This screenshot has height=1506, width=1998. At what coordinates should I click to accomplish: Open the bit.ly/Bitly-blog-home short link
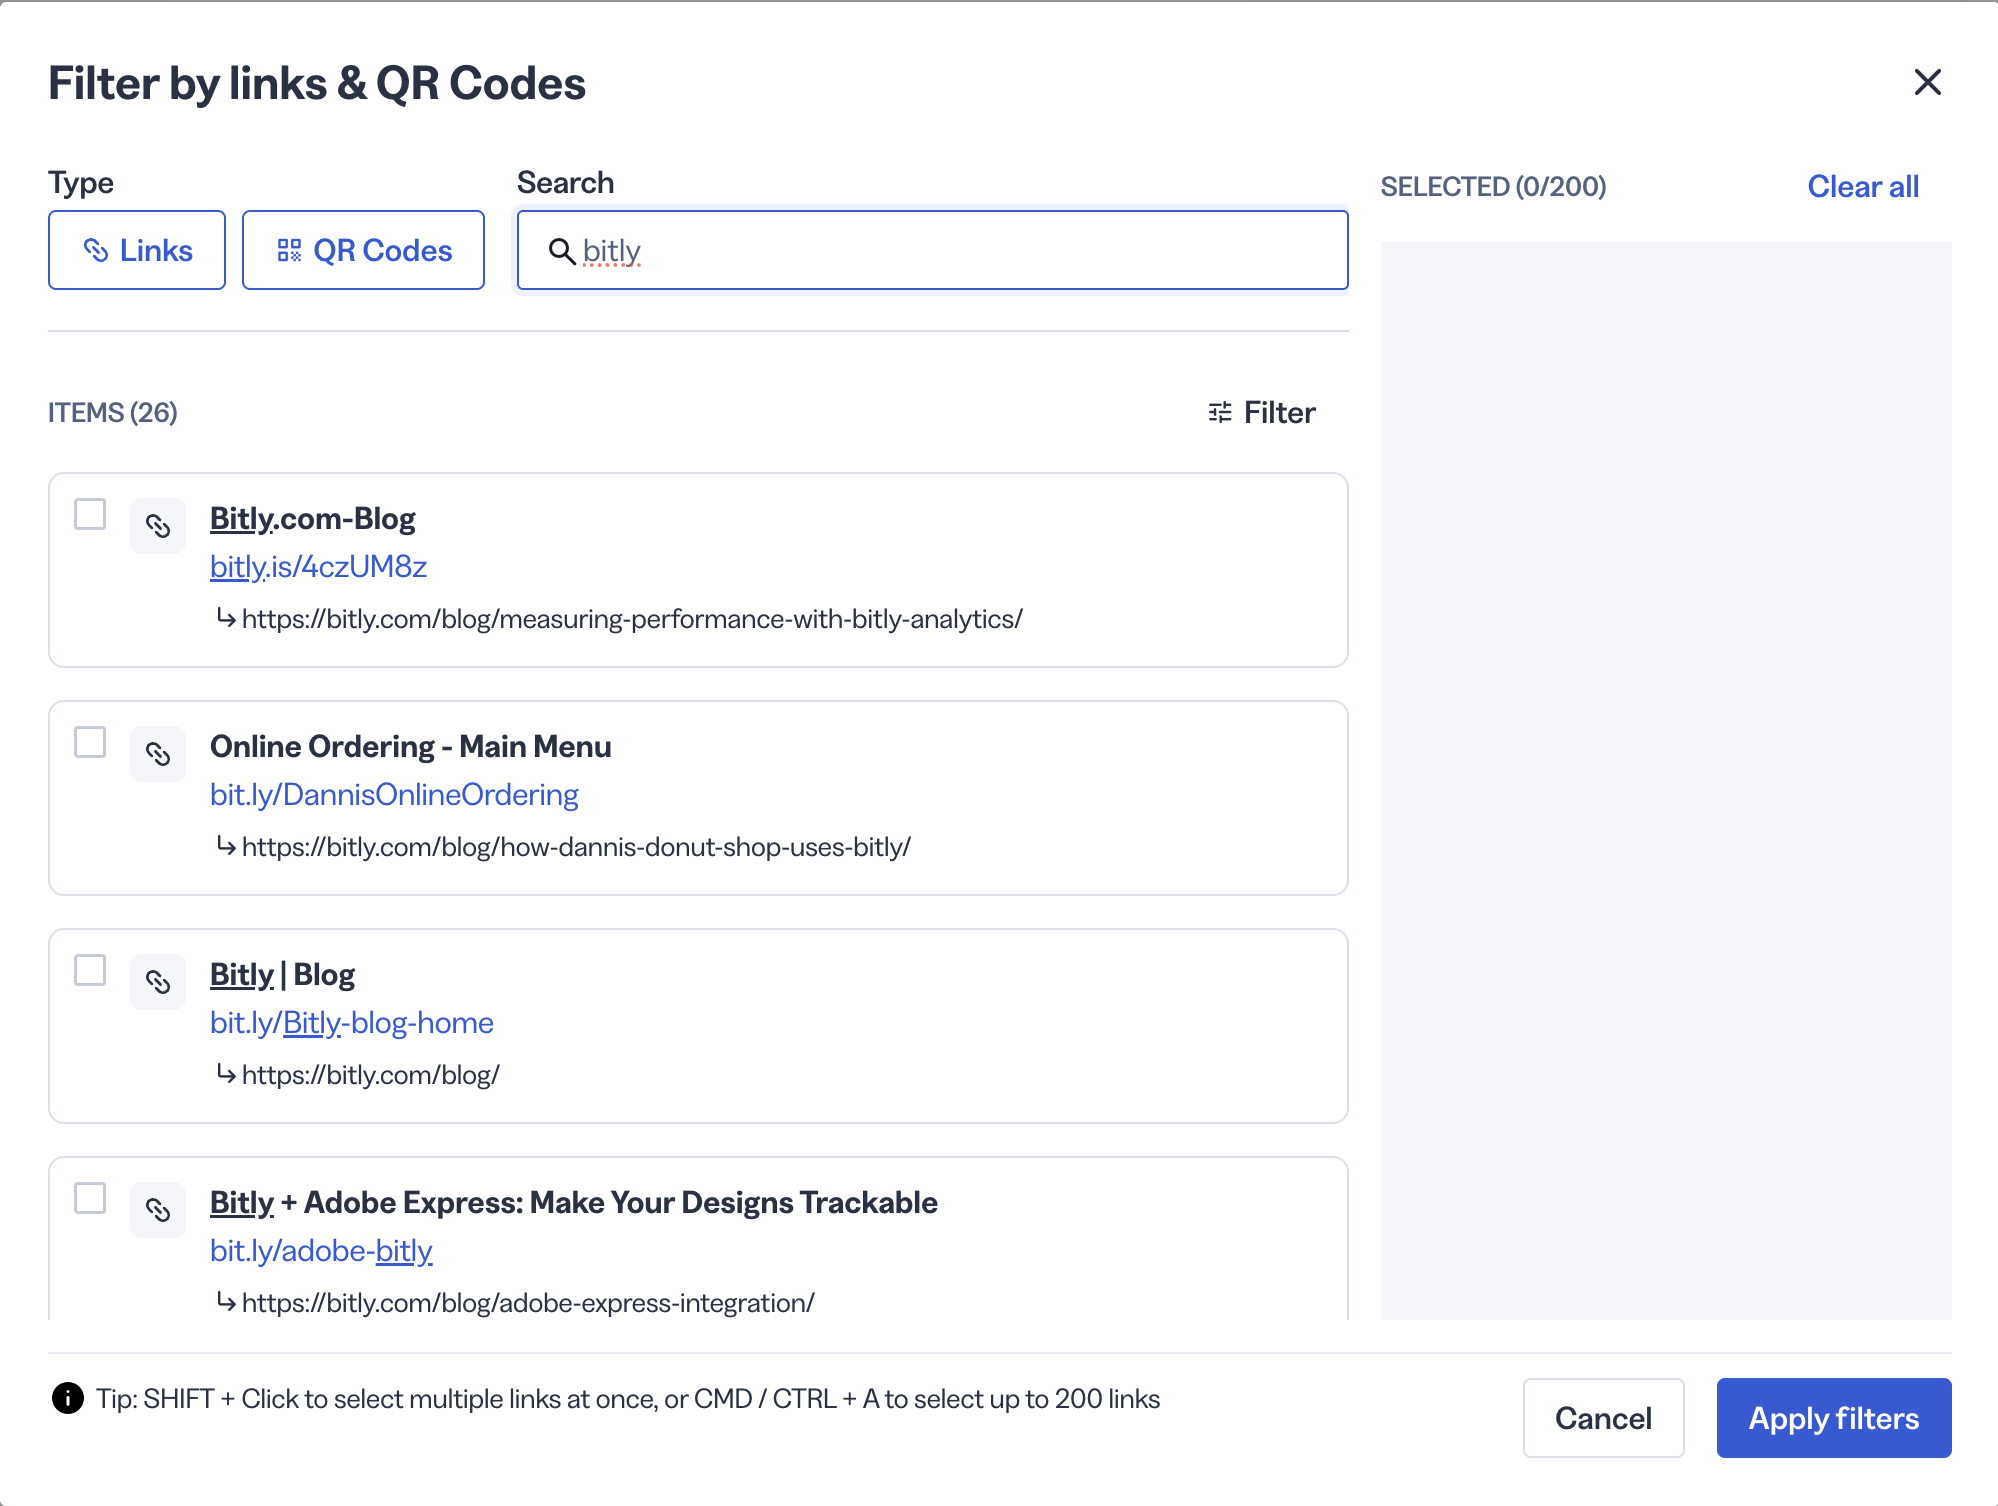pyautogui.click(x=352, y=1023)
